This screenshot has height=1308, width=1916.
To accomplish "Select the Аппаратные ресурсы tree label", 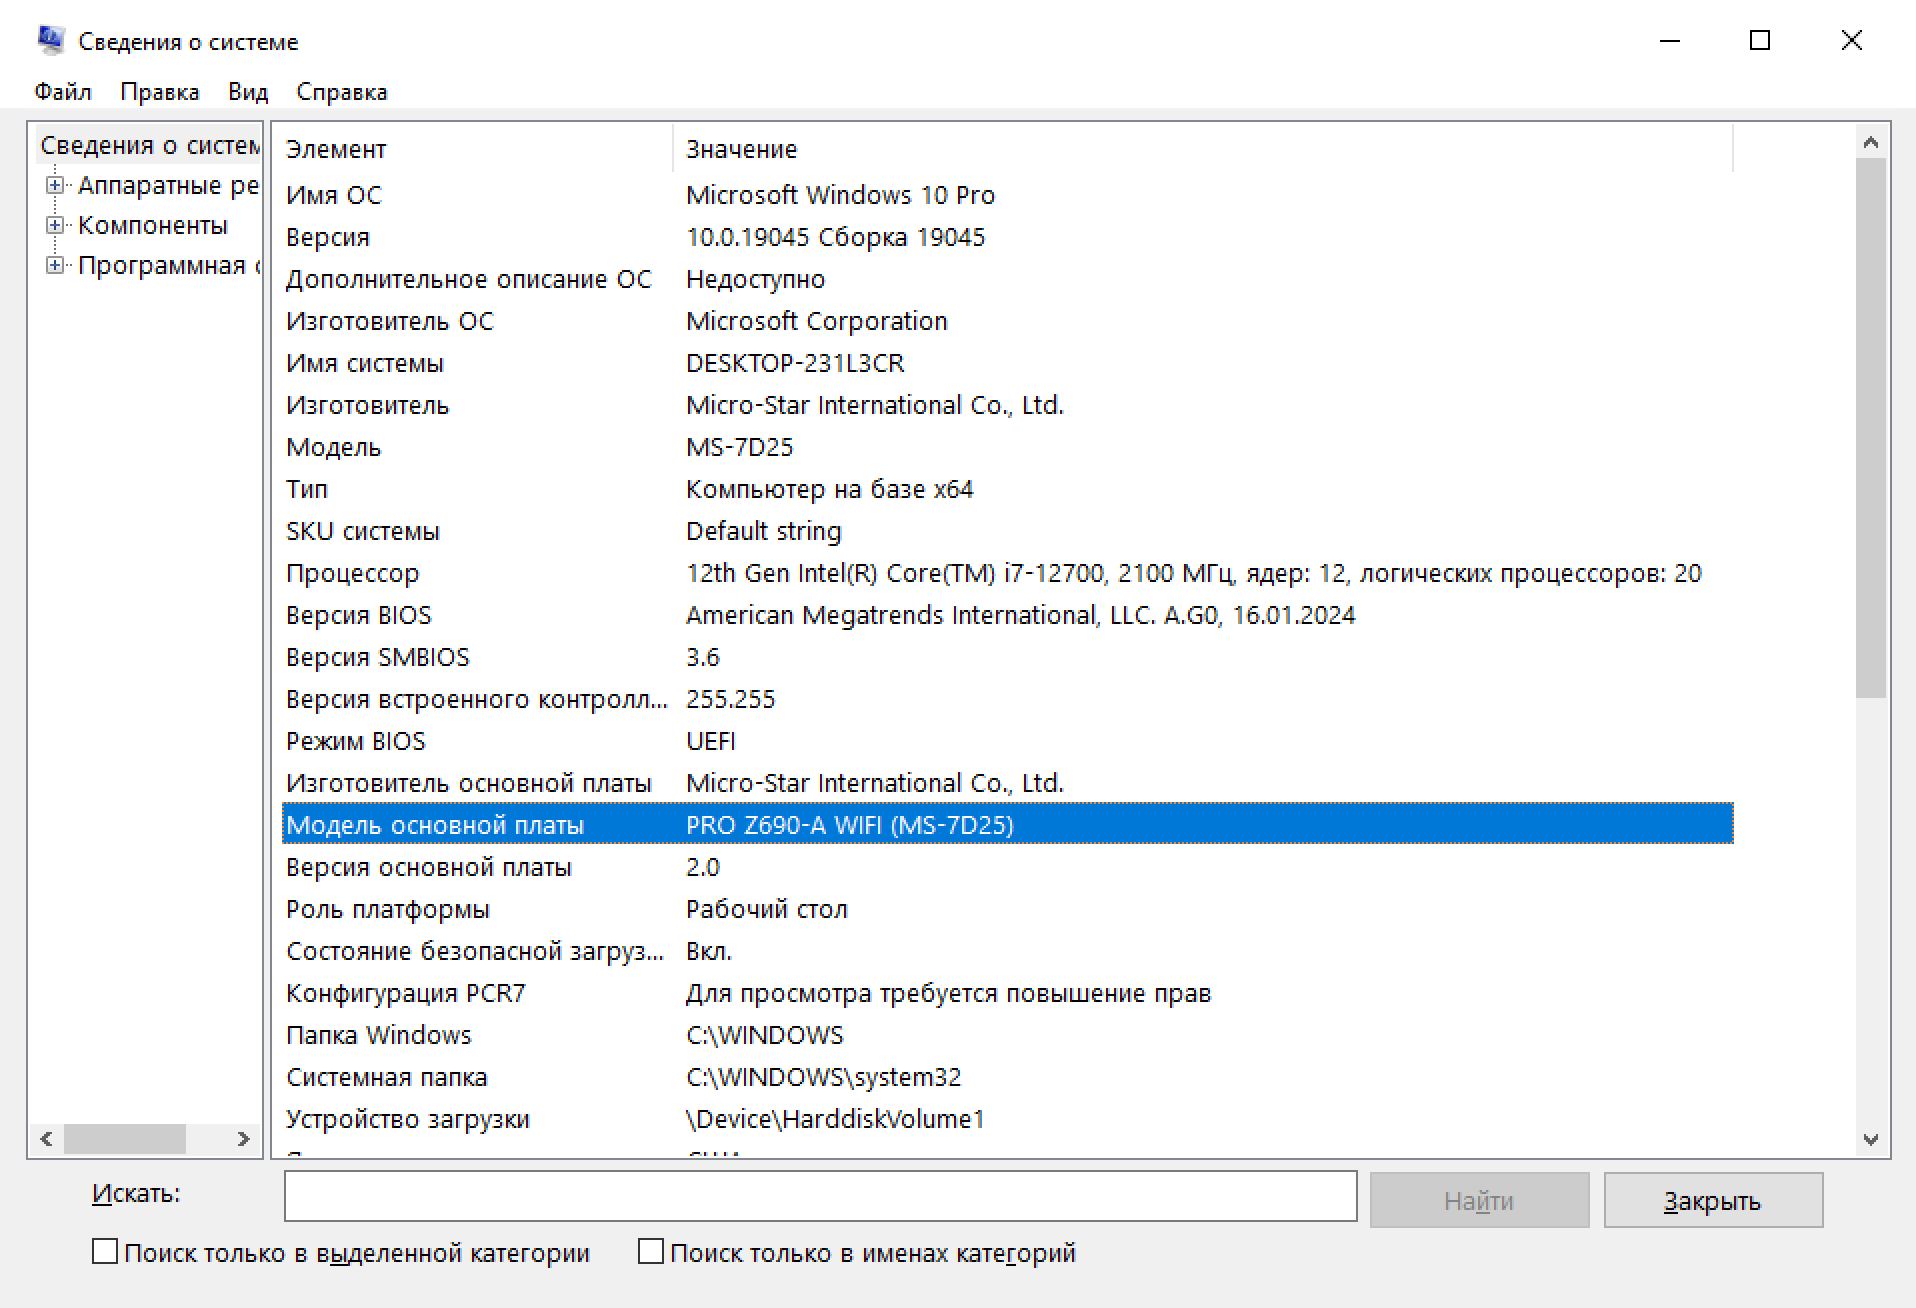I will coord(168,185).
